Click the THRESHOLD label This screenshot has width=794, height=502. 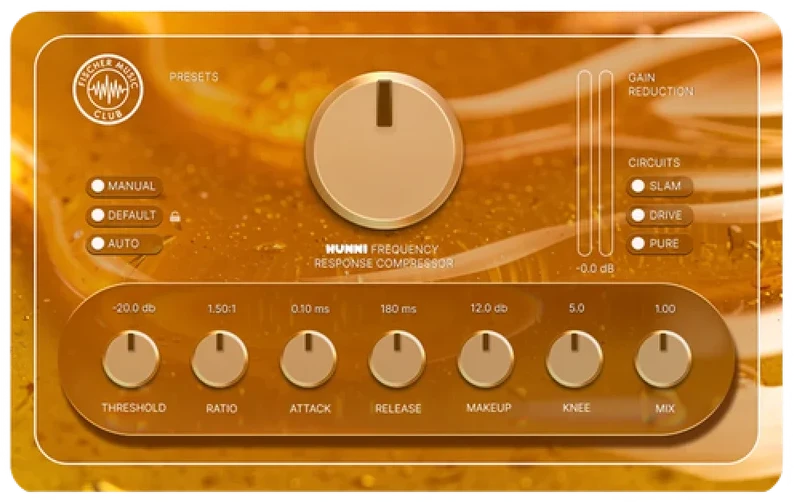click(x=134, y=408)
